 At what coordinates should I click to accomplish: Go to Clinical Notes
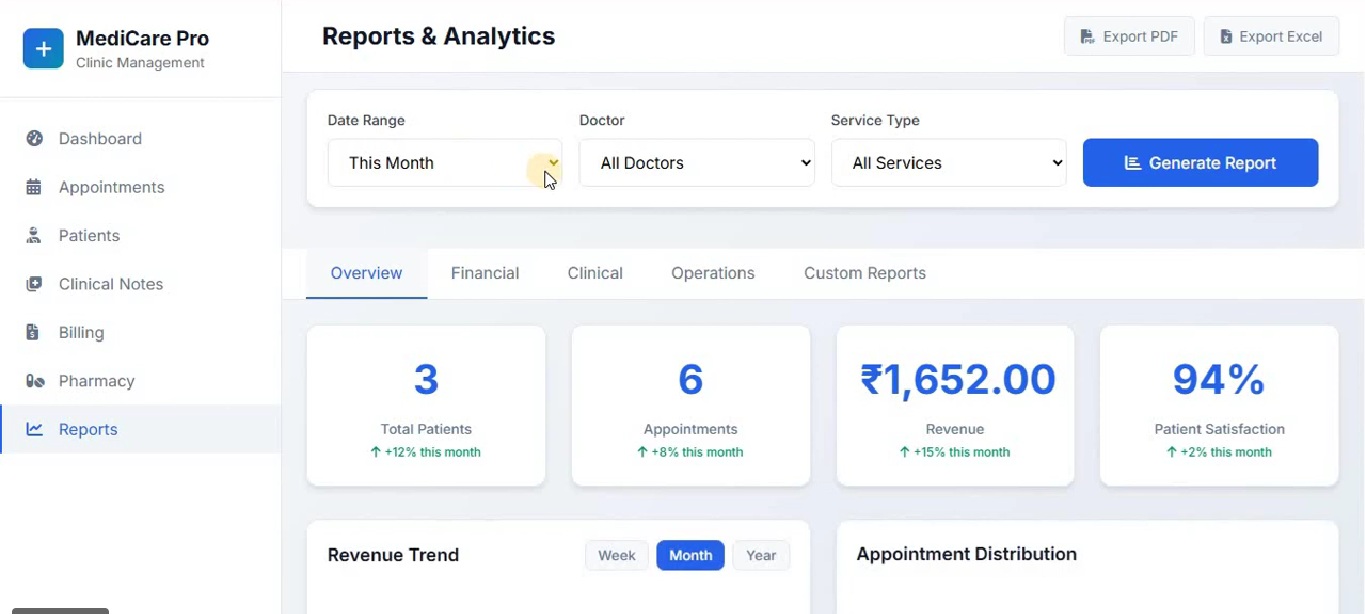point(110,284)
